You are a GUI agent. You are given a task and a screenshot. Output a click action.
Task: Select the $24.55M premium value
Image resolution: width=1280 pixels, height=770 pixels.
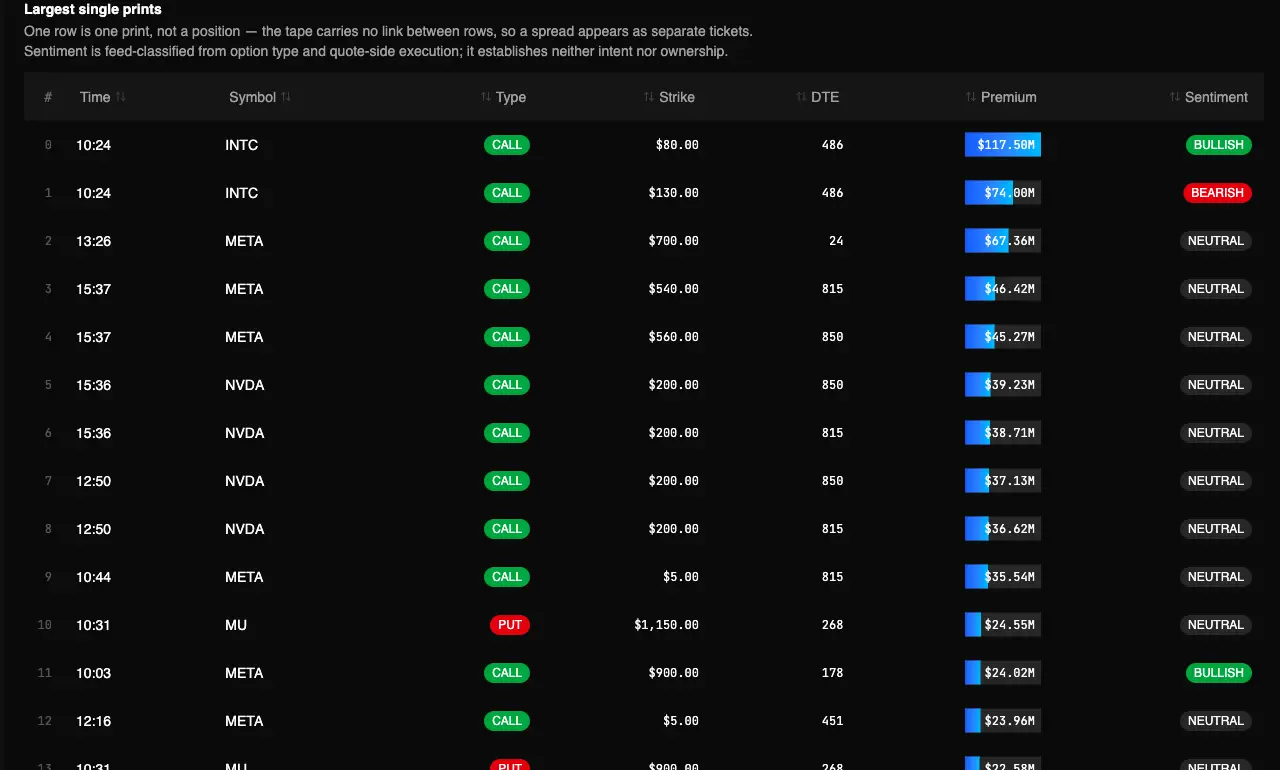point(1003,625)
